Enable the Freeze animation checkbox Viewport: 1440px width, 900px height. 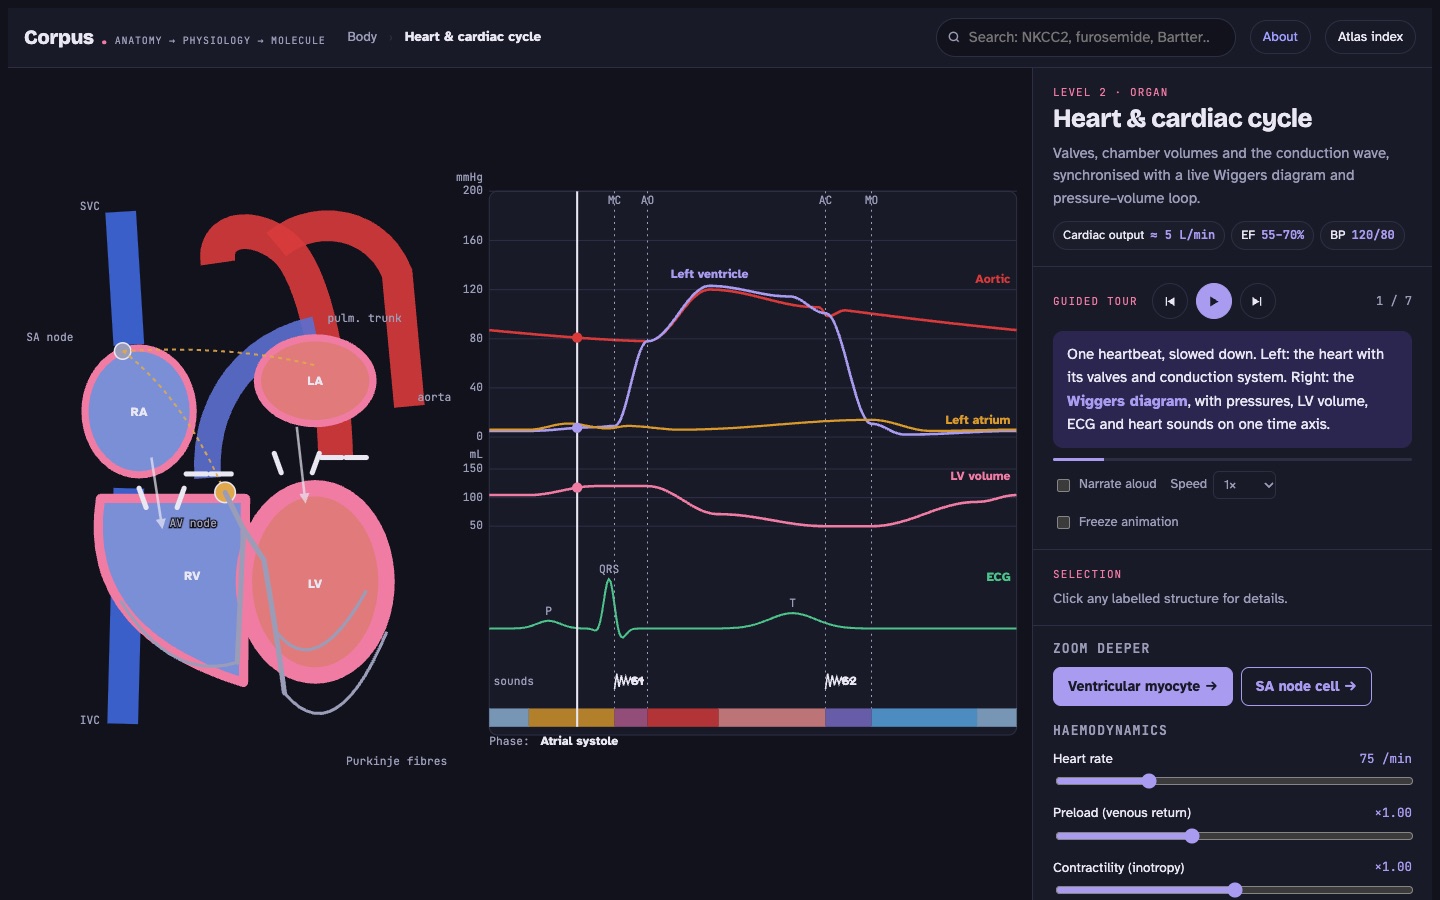(1064, 522)
